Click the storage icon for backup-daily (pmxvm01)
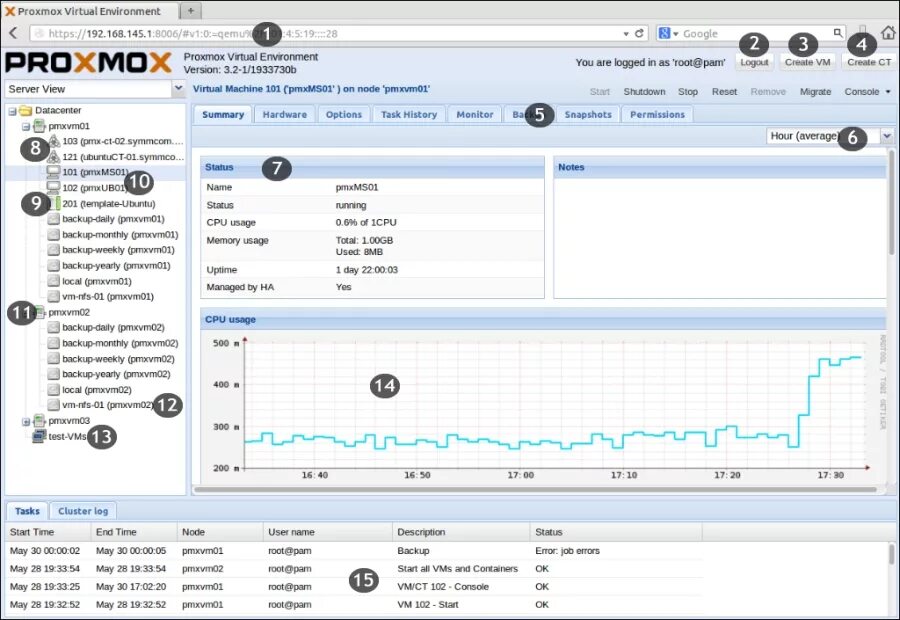Screen dimensions: 900x620 [x=53, y=219]
